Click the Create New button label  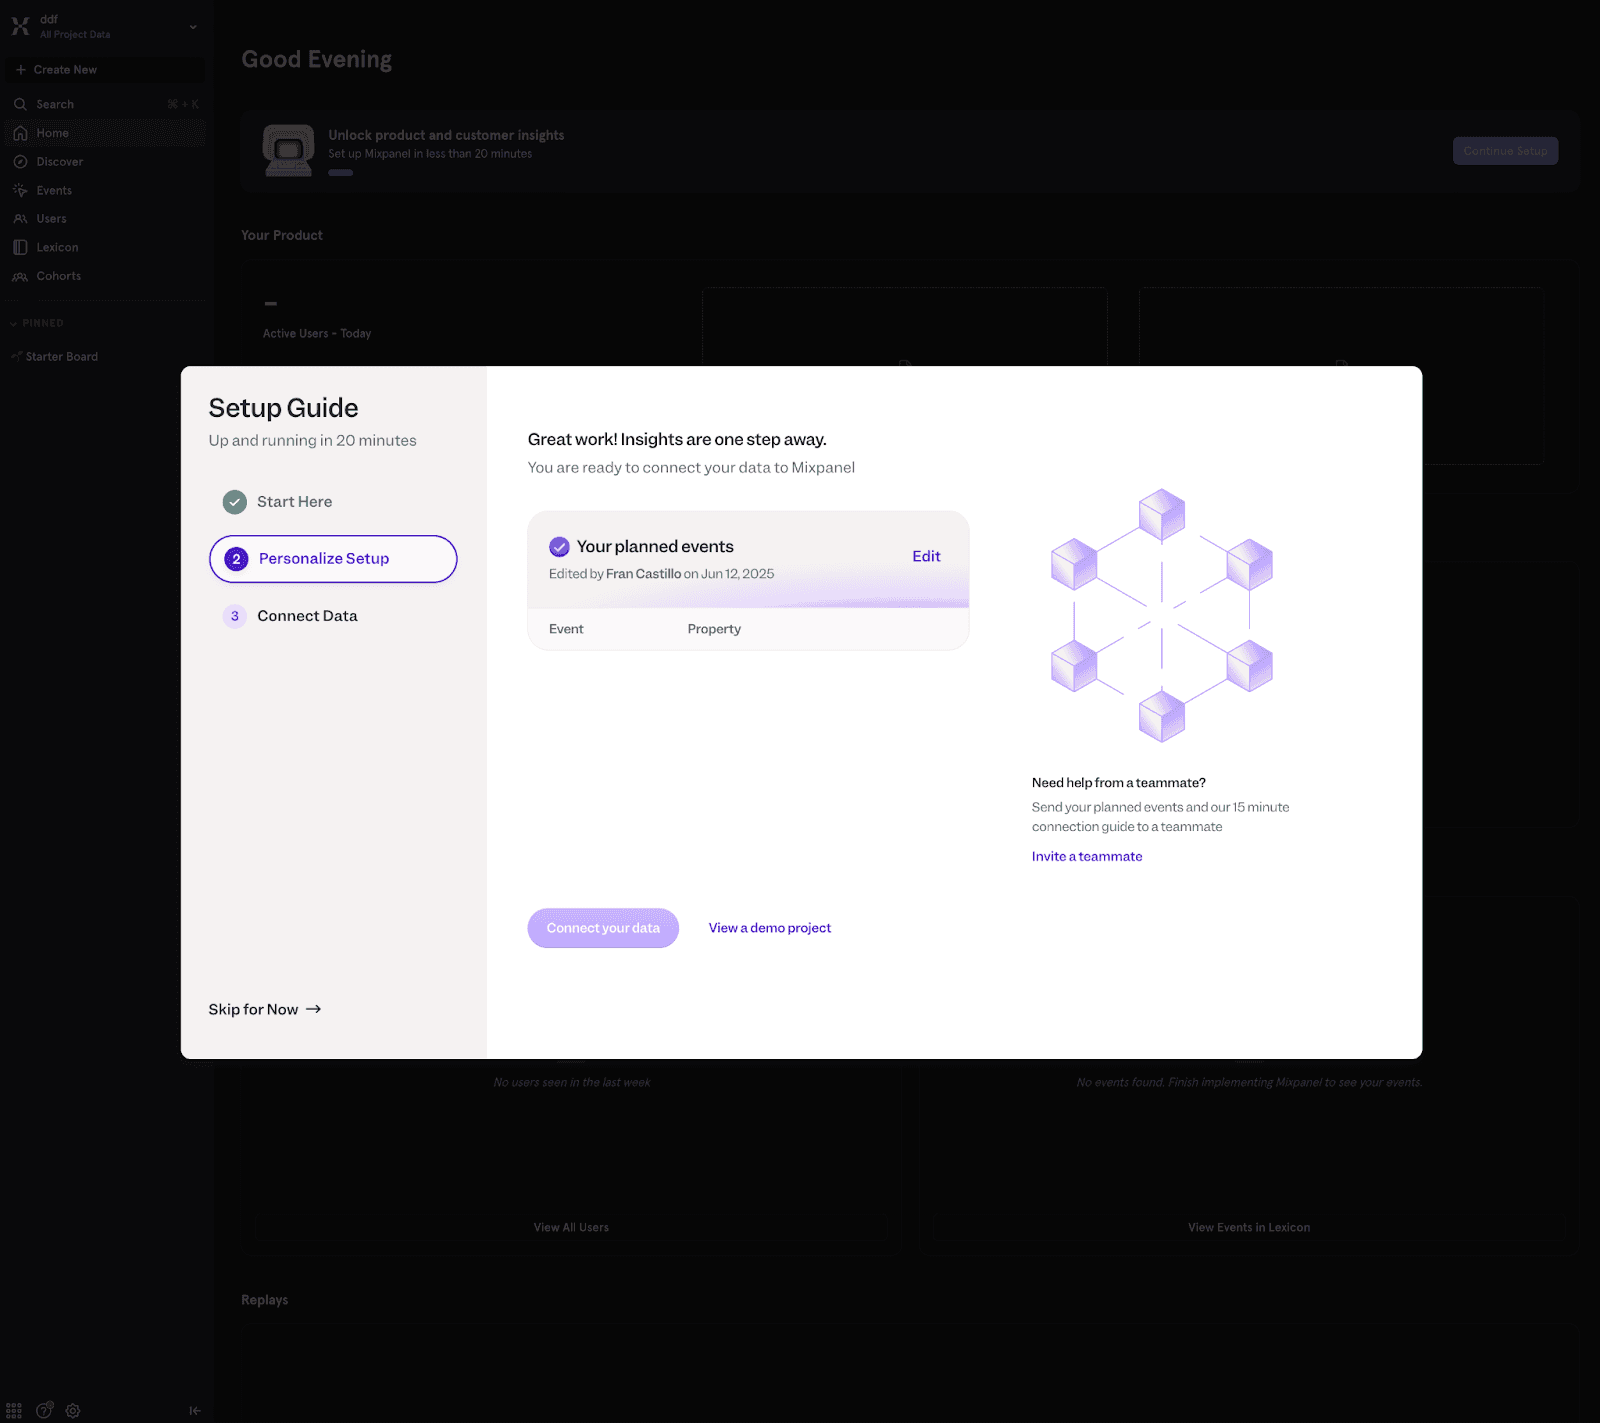tap(65, 70)
